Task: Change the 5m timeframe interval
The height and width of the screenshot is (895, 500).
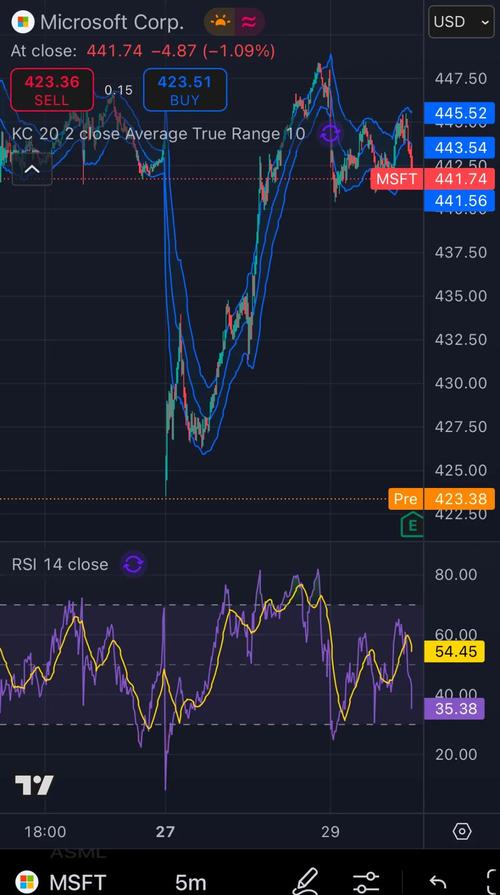Action: 191,882
